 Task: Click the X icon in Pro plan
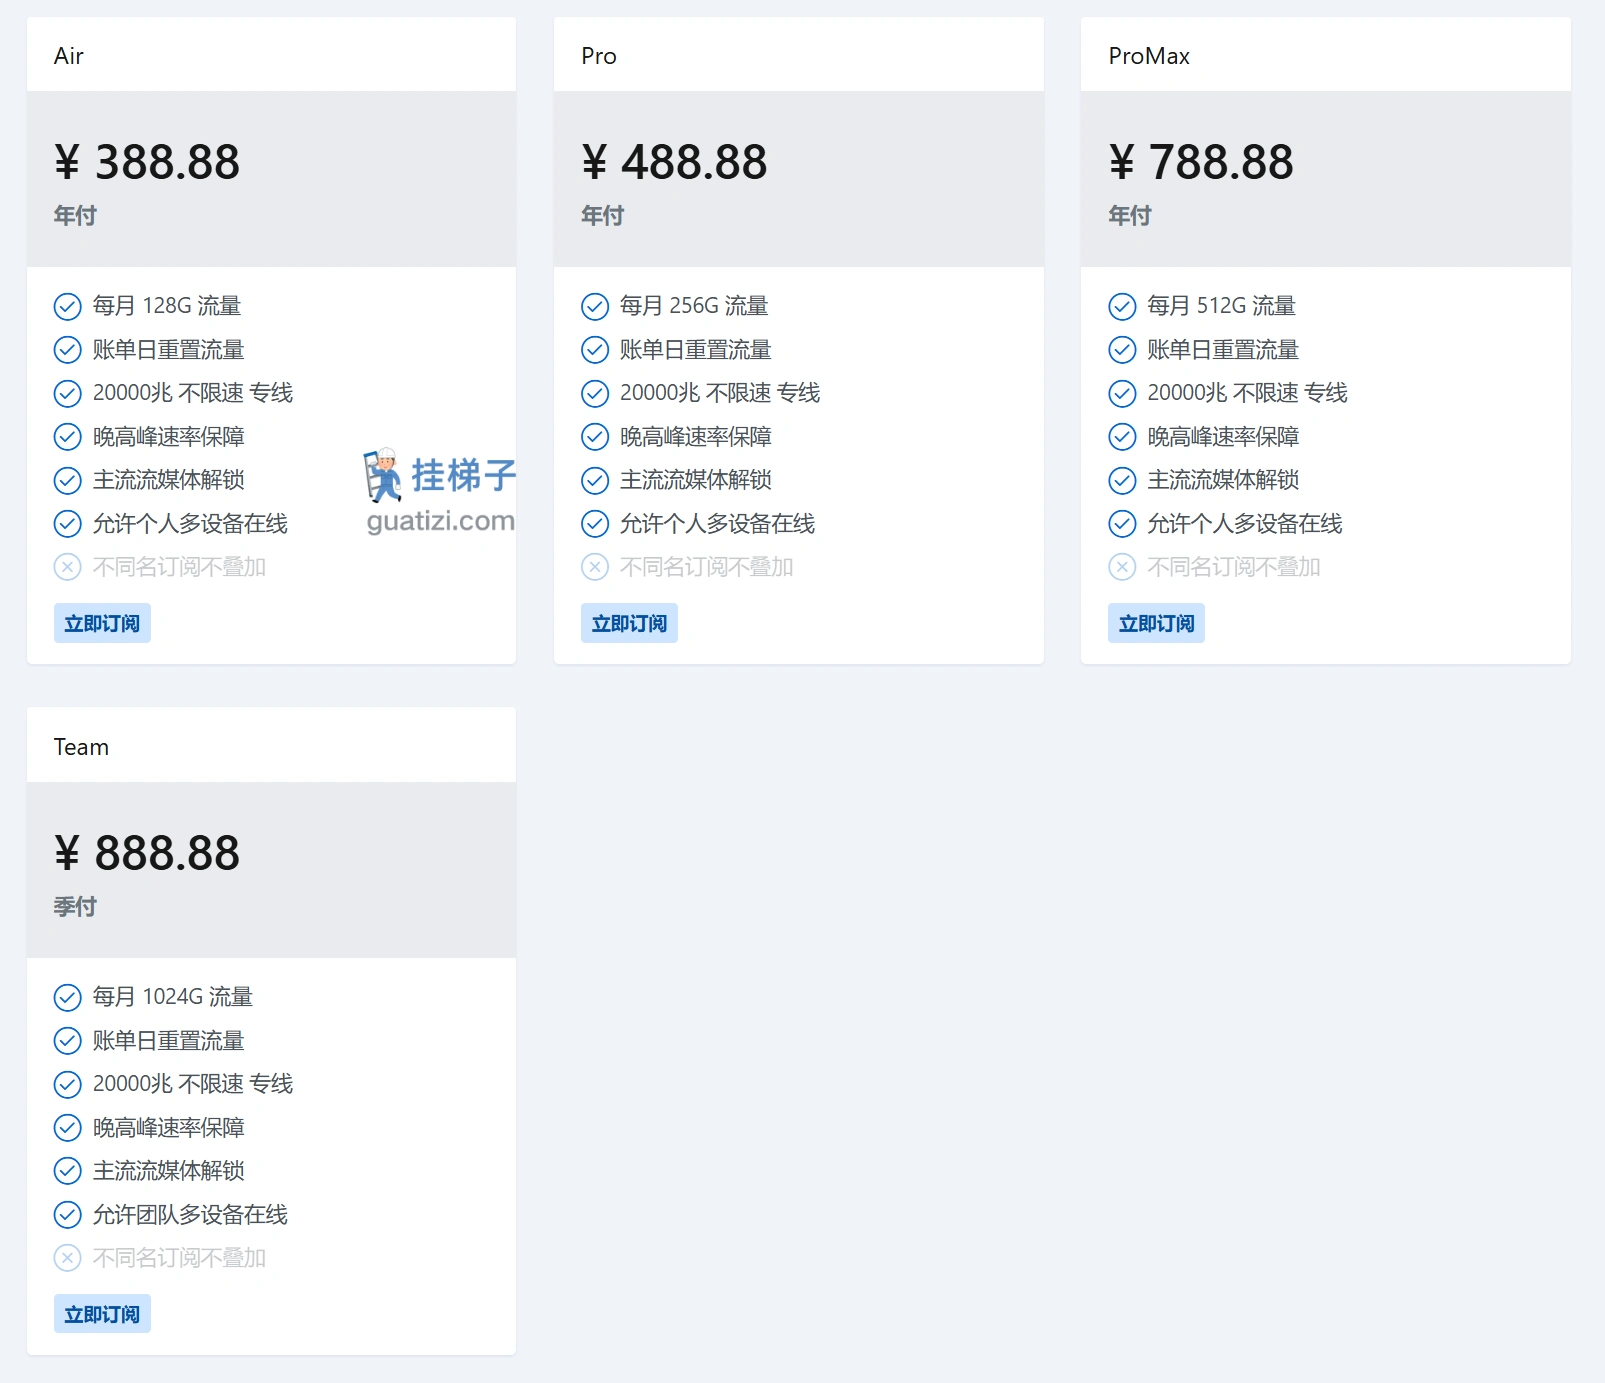[x=595, y=567]
